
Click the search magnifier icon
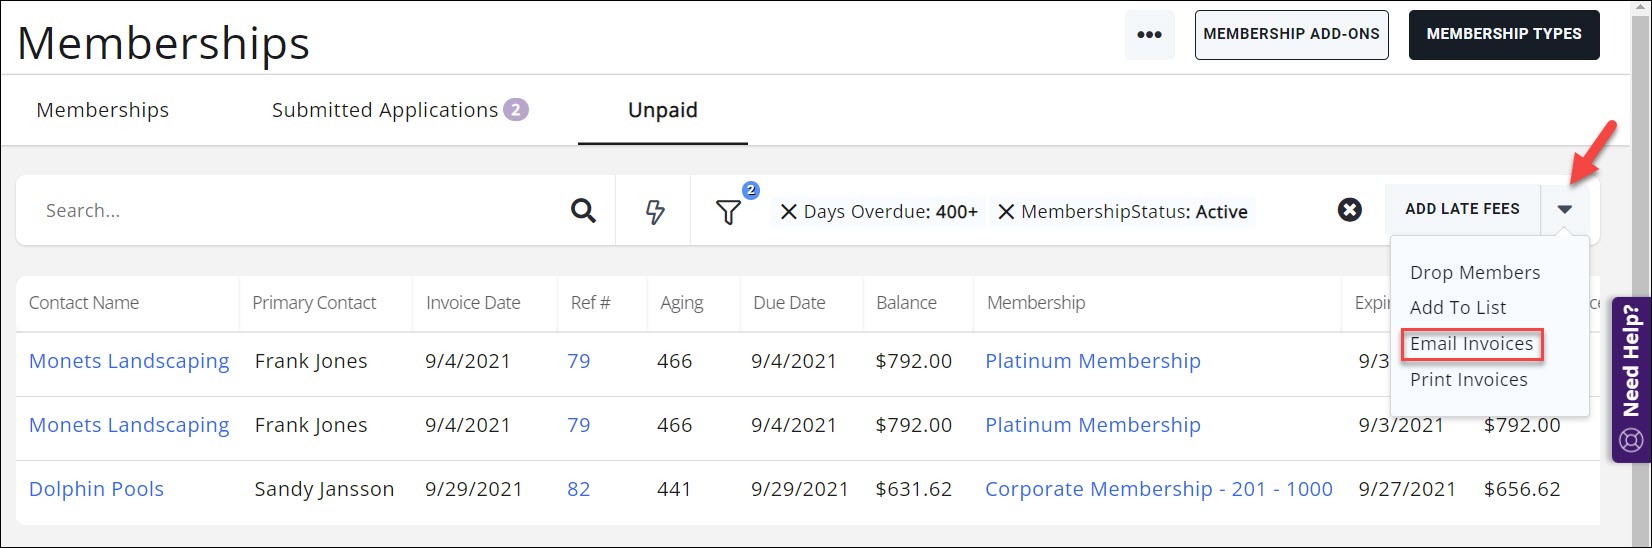pyautogui.click(x=583, y=211)
